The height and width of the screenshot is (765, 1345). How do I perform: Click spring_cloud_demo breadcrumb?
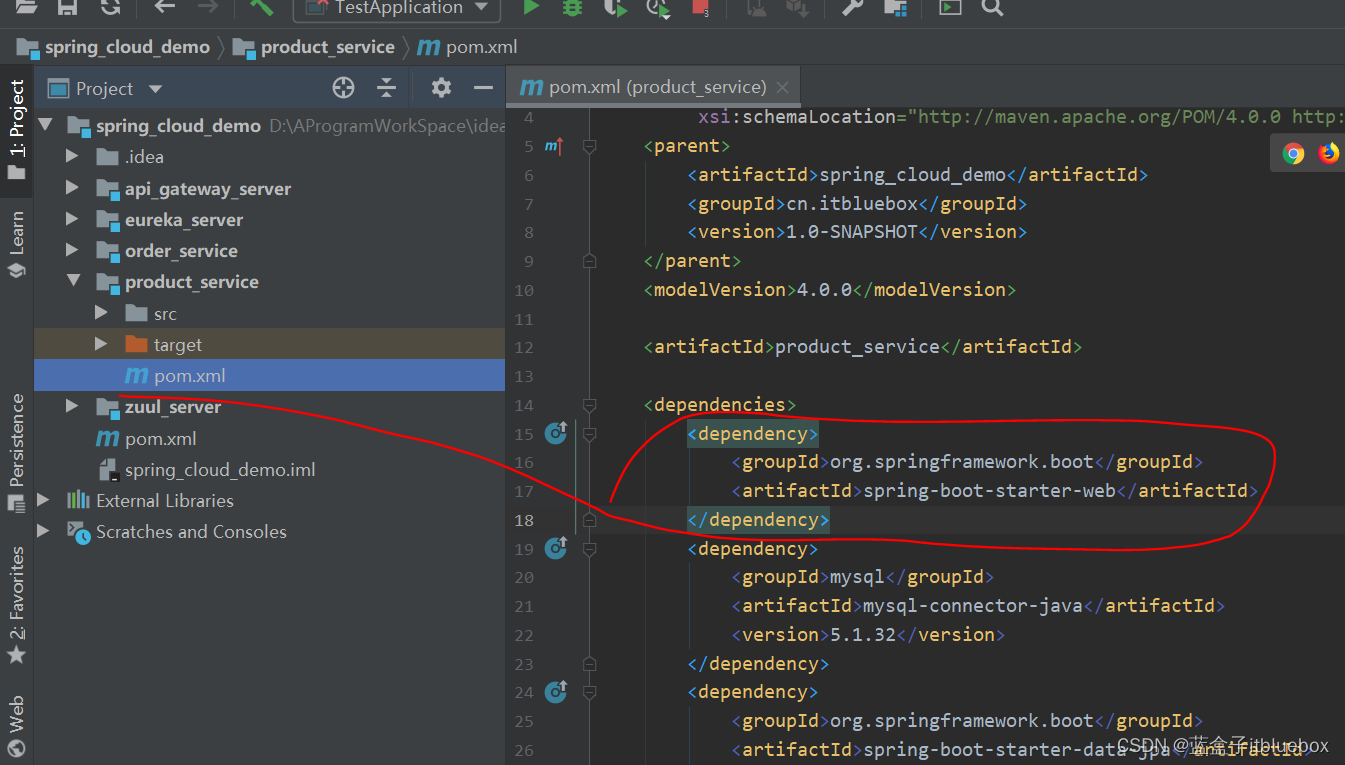(x=114, y=47)
